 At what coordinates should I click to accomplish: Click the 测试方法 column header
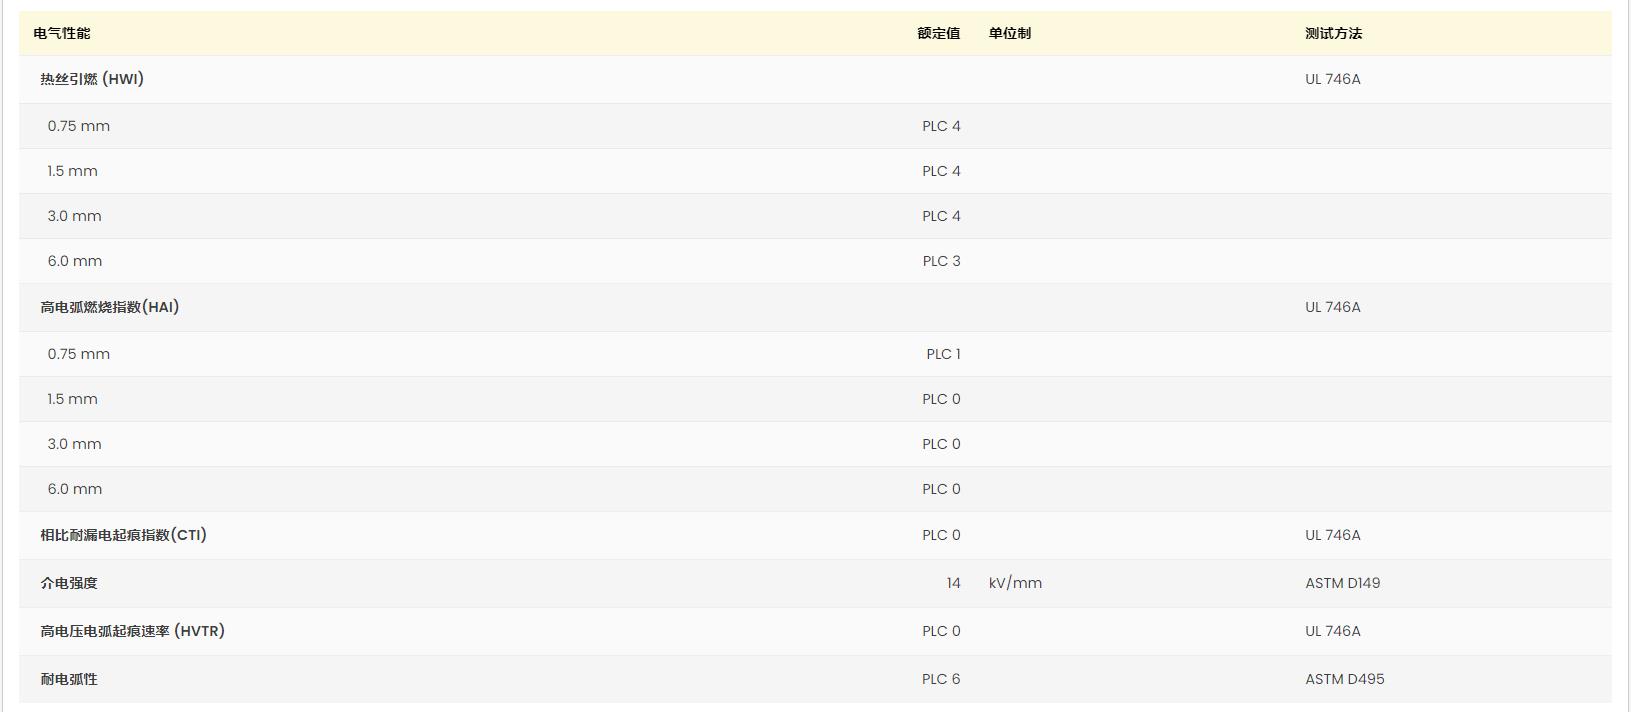(1333, 33)
